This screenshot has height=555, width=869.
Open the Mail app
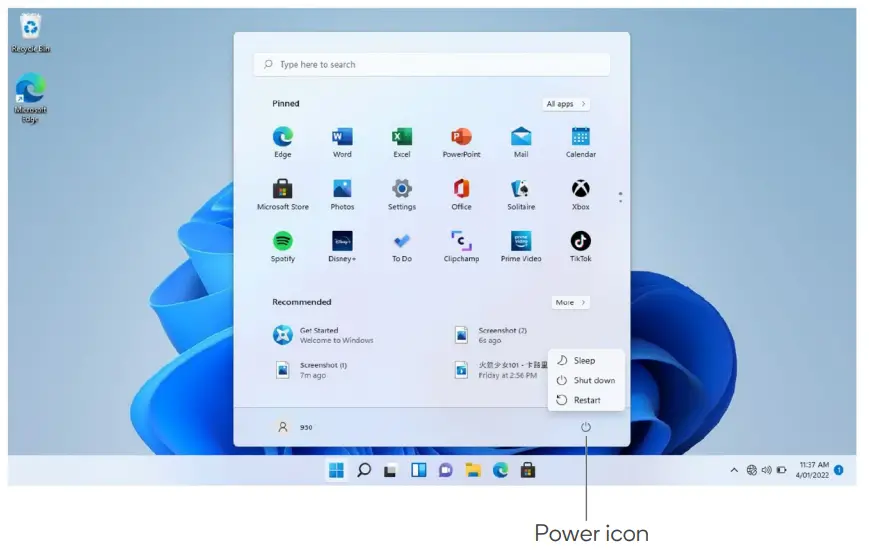click(521, 142)
